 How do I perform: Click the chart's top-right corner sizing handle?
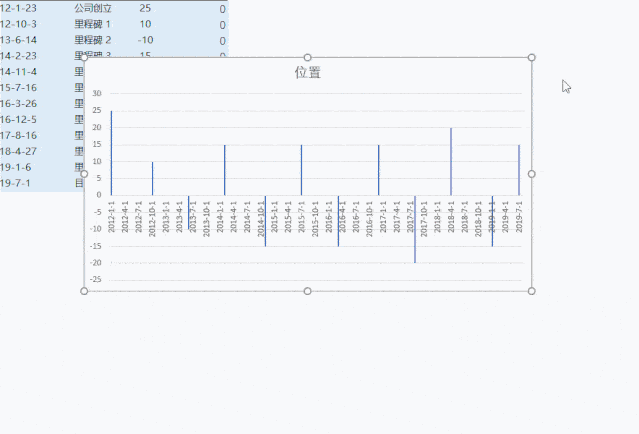pos(531,57)
